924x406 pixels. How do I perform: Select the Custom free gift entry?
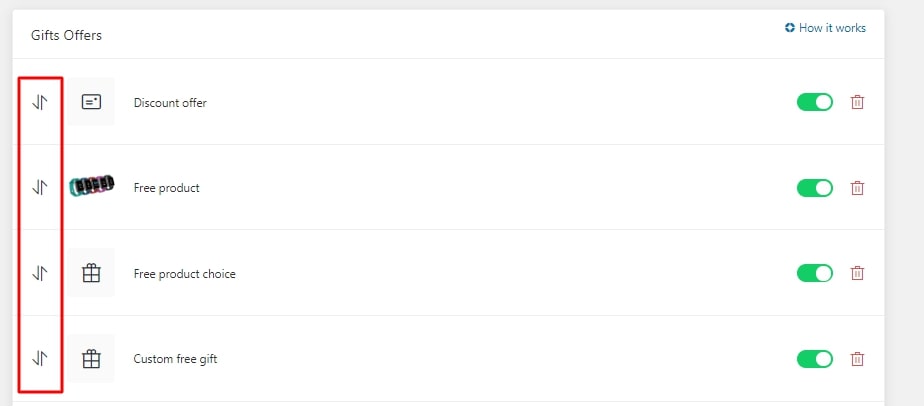[x=175, y=359]
